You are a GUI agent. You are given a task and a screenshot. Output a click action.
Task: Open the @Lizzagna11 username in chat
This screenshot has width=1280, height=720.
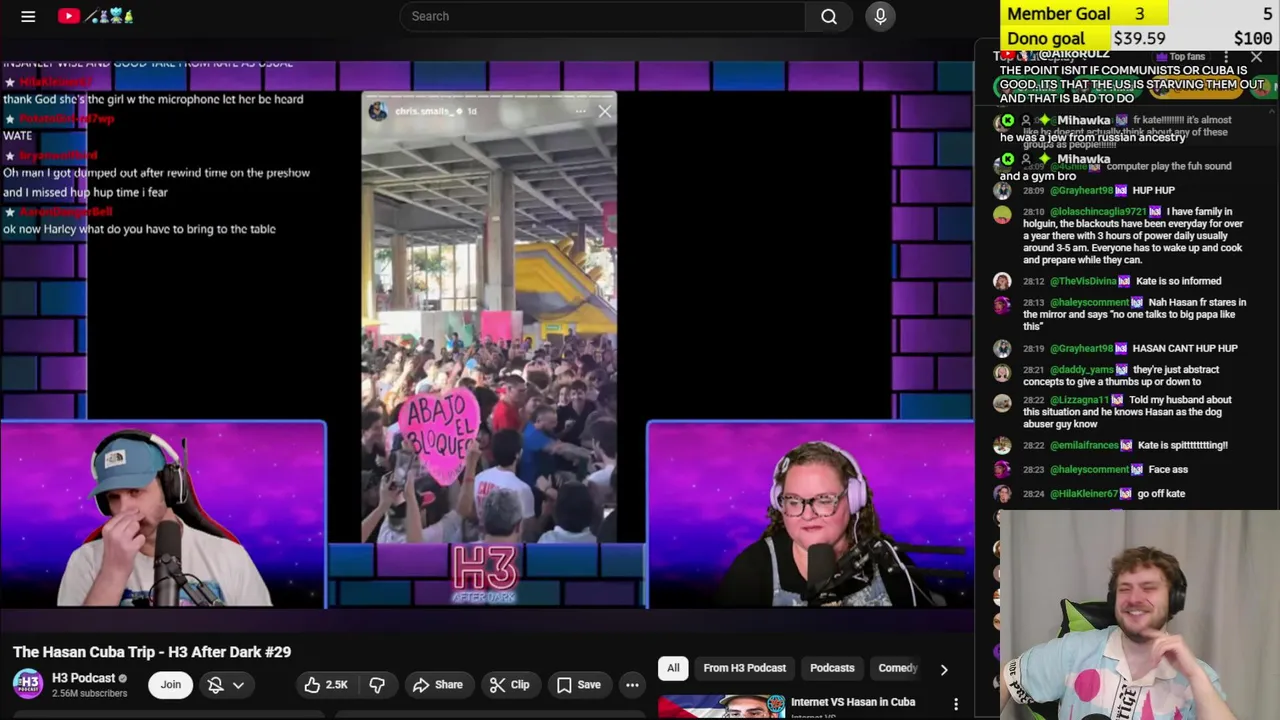point(1079,400)
